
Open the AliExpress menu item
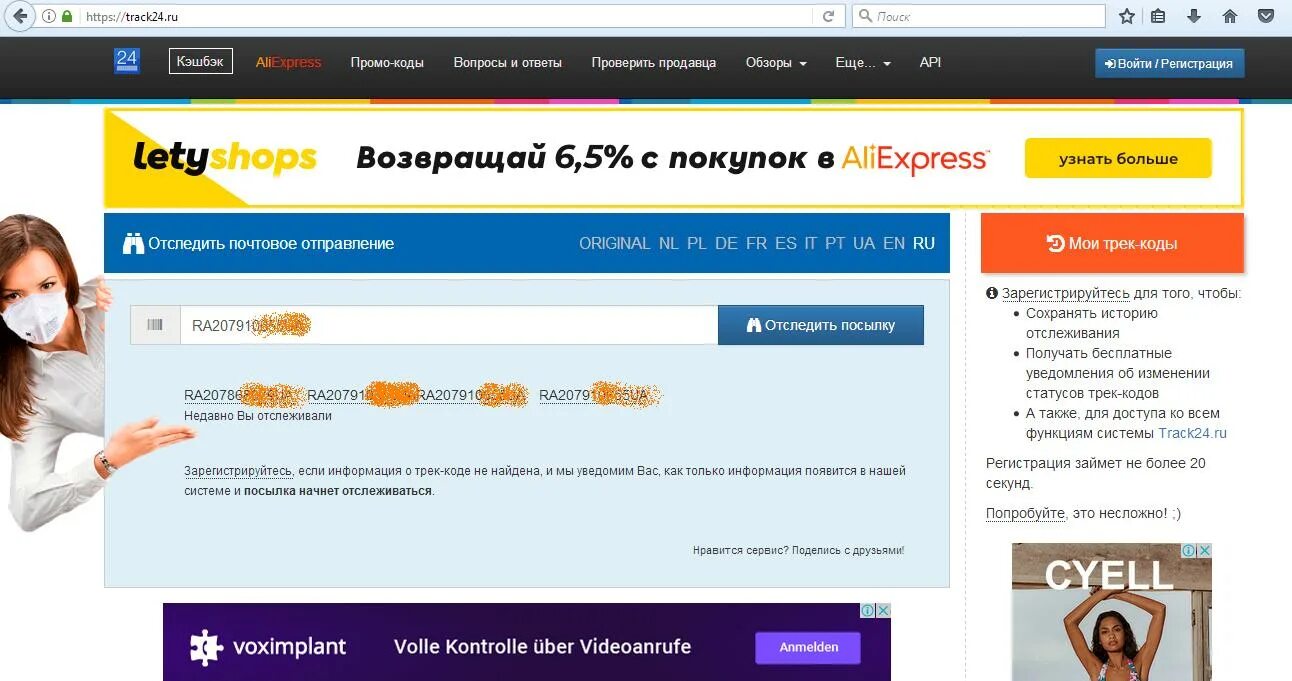click(289, 62)
